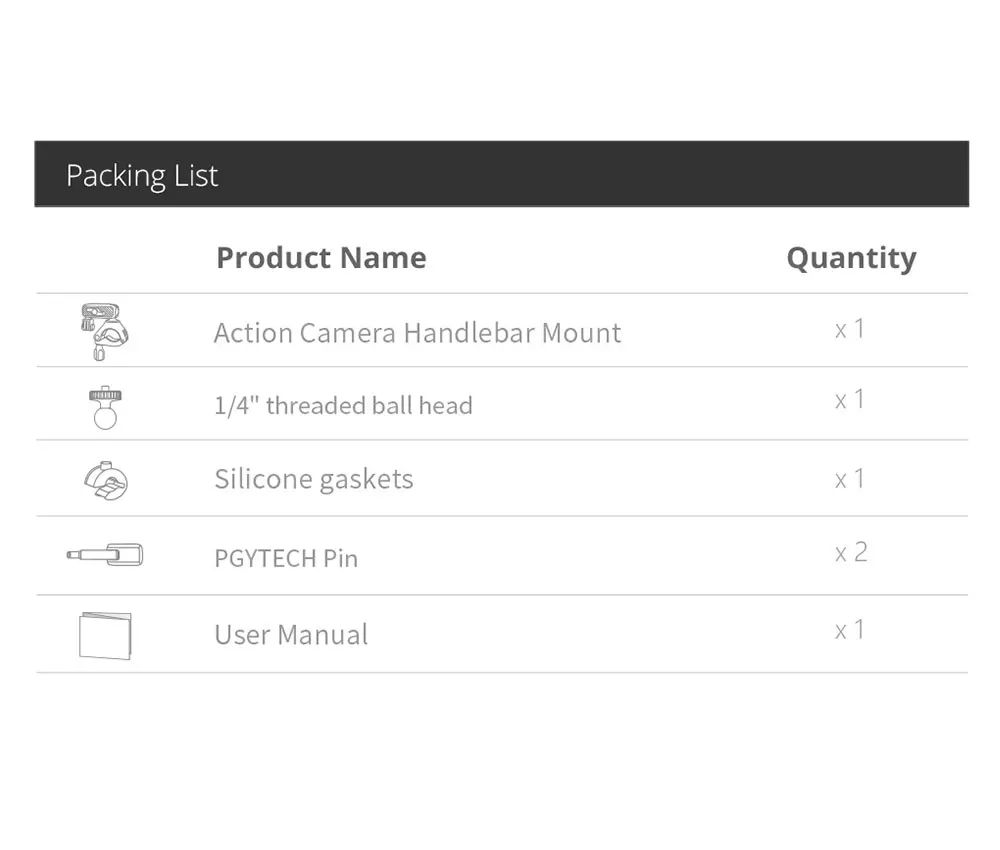Click the 1/4" threaded ball head label
The height and width of the screenshot is (850, 1000).
point(343,406)
